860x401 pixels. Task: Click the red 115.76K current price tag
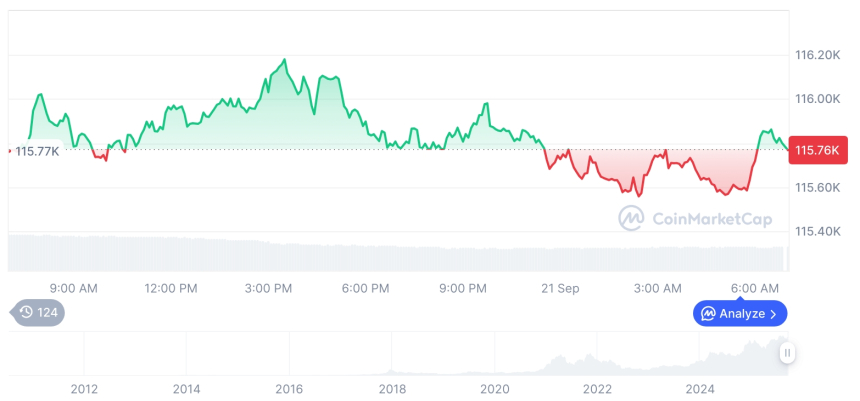(x=818, y=150)
